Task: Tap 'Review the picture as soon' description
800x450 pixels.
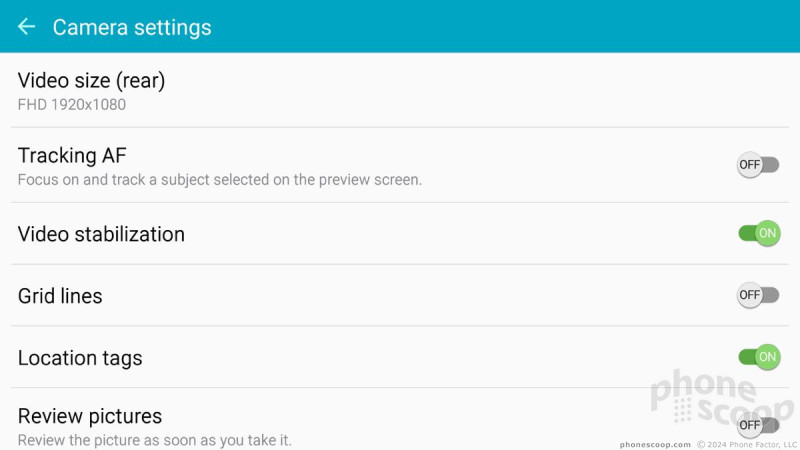Action: 154,440
